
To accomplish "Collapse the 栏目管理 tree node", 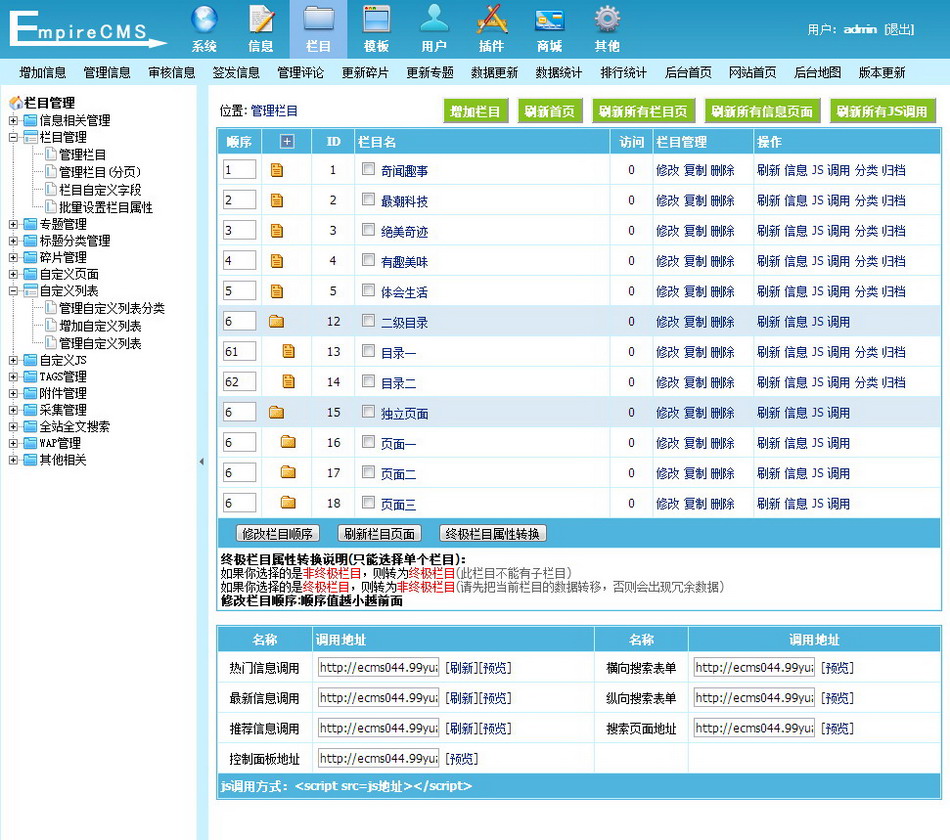I will 13,138.
